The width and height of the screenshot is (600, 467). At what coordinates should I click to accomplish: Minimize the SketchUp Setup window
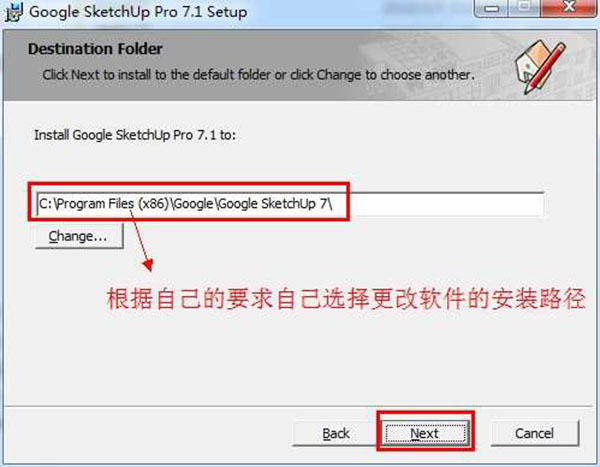tap(492, 8)
